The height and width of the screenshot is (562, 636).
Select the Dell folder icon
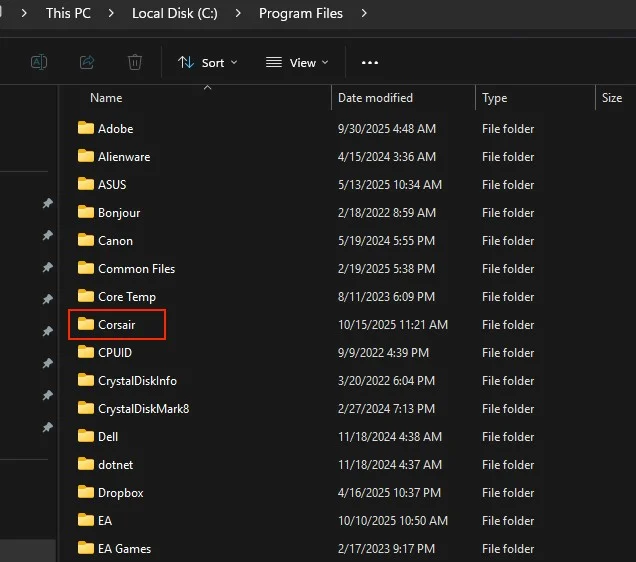pos(86,435)
